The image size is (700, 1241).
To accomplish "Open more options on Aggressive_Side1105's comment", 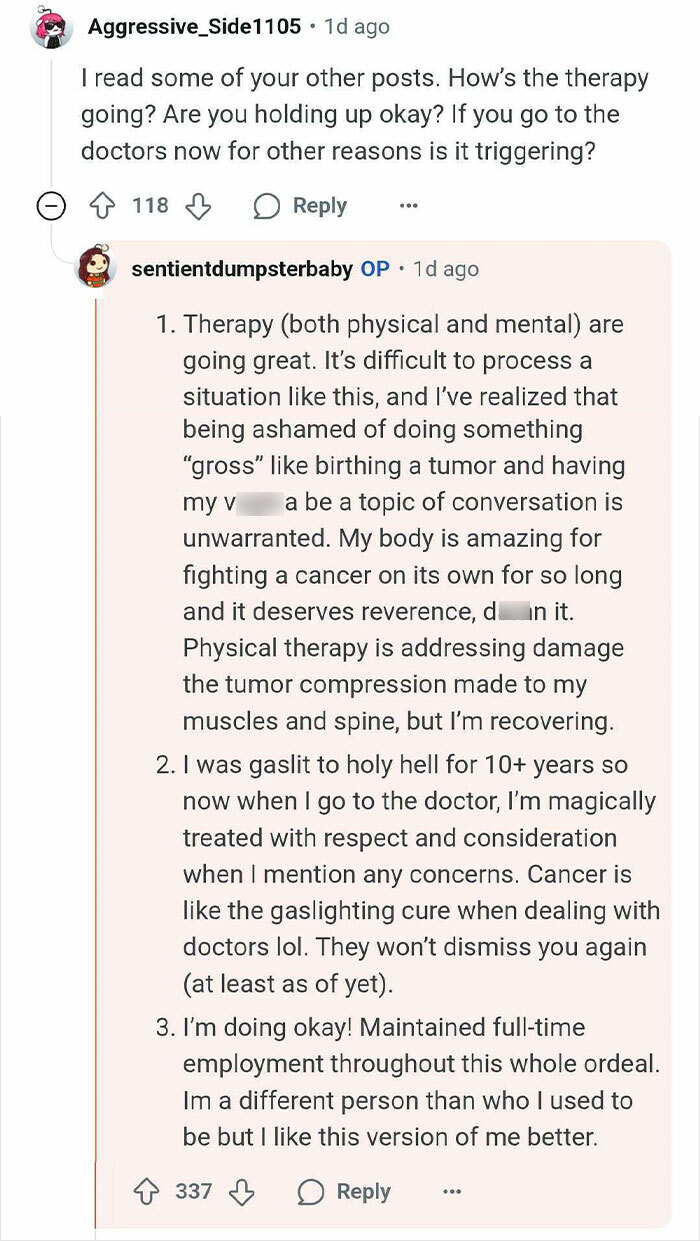I will coord(408,206).
